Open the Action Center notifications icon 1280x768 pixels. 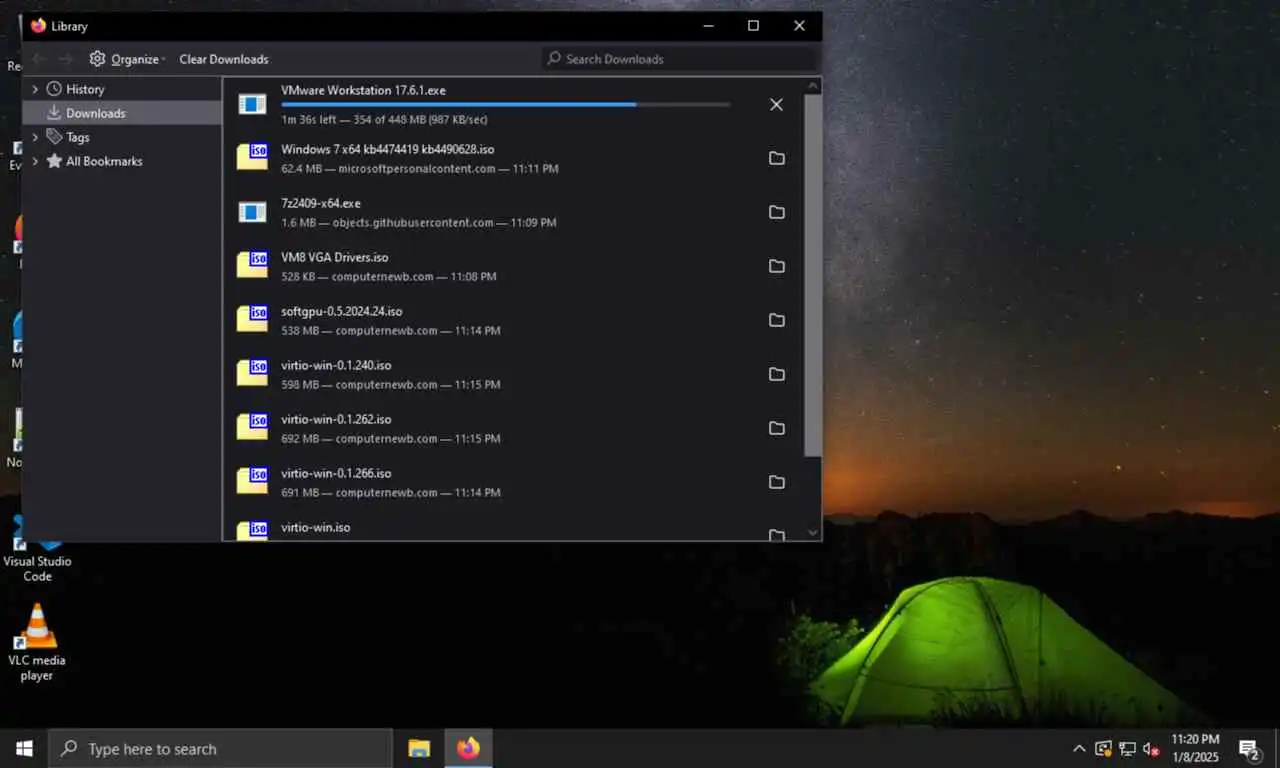[x=1249, y=749]
